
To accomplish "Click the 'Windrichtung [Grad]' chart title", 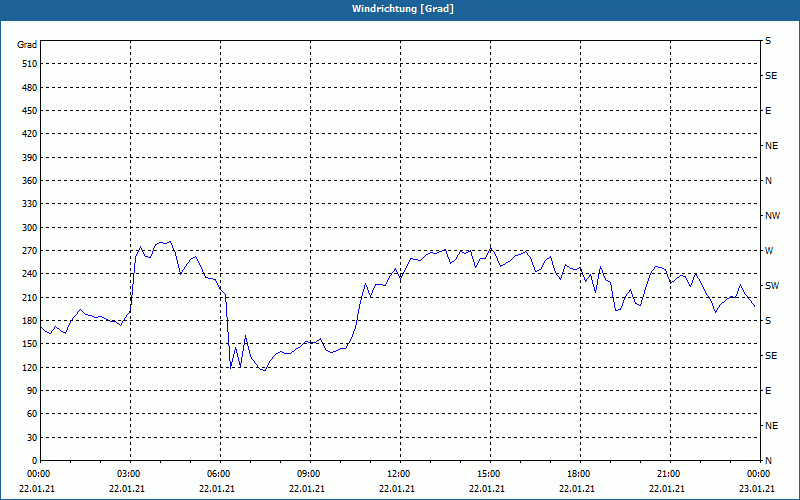I will click(x=403, y=9).
